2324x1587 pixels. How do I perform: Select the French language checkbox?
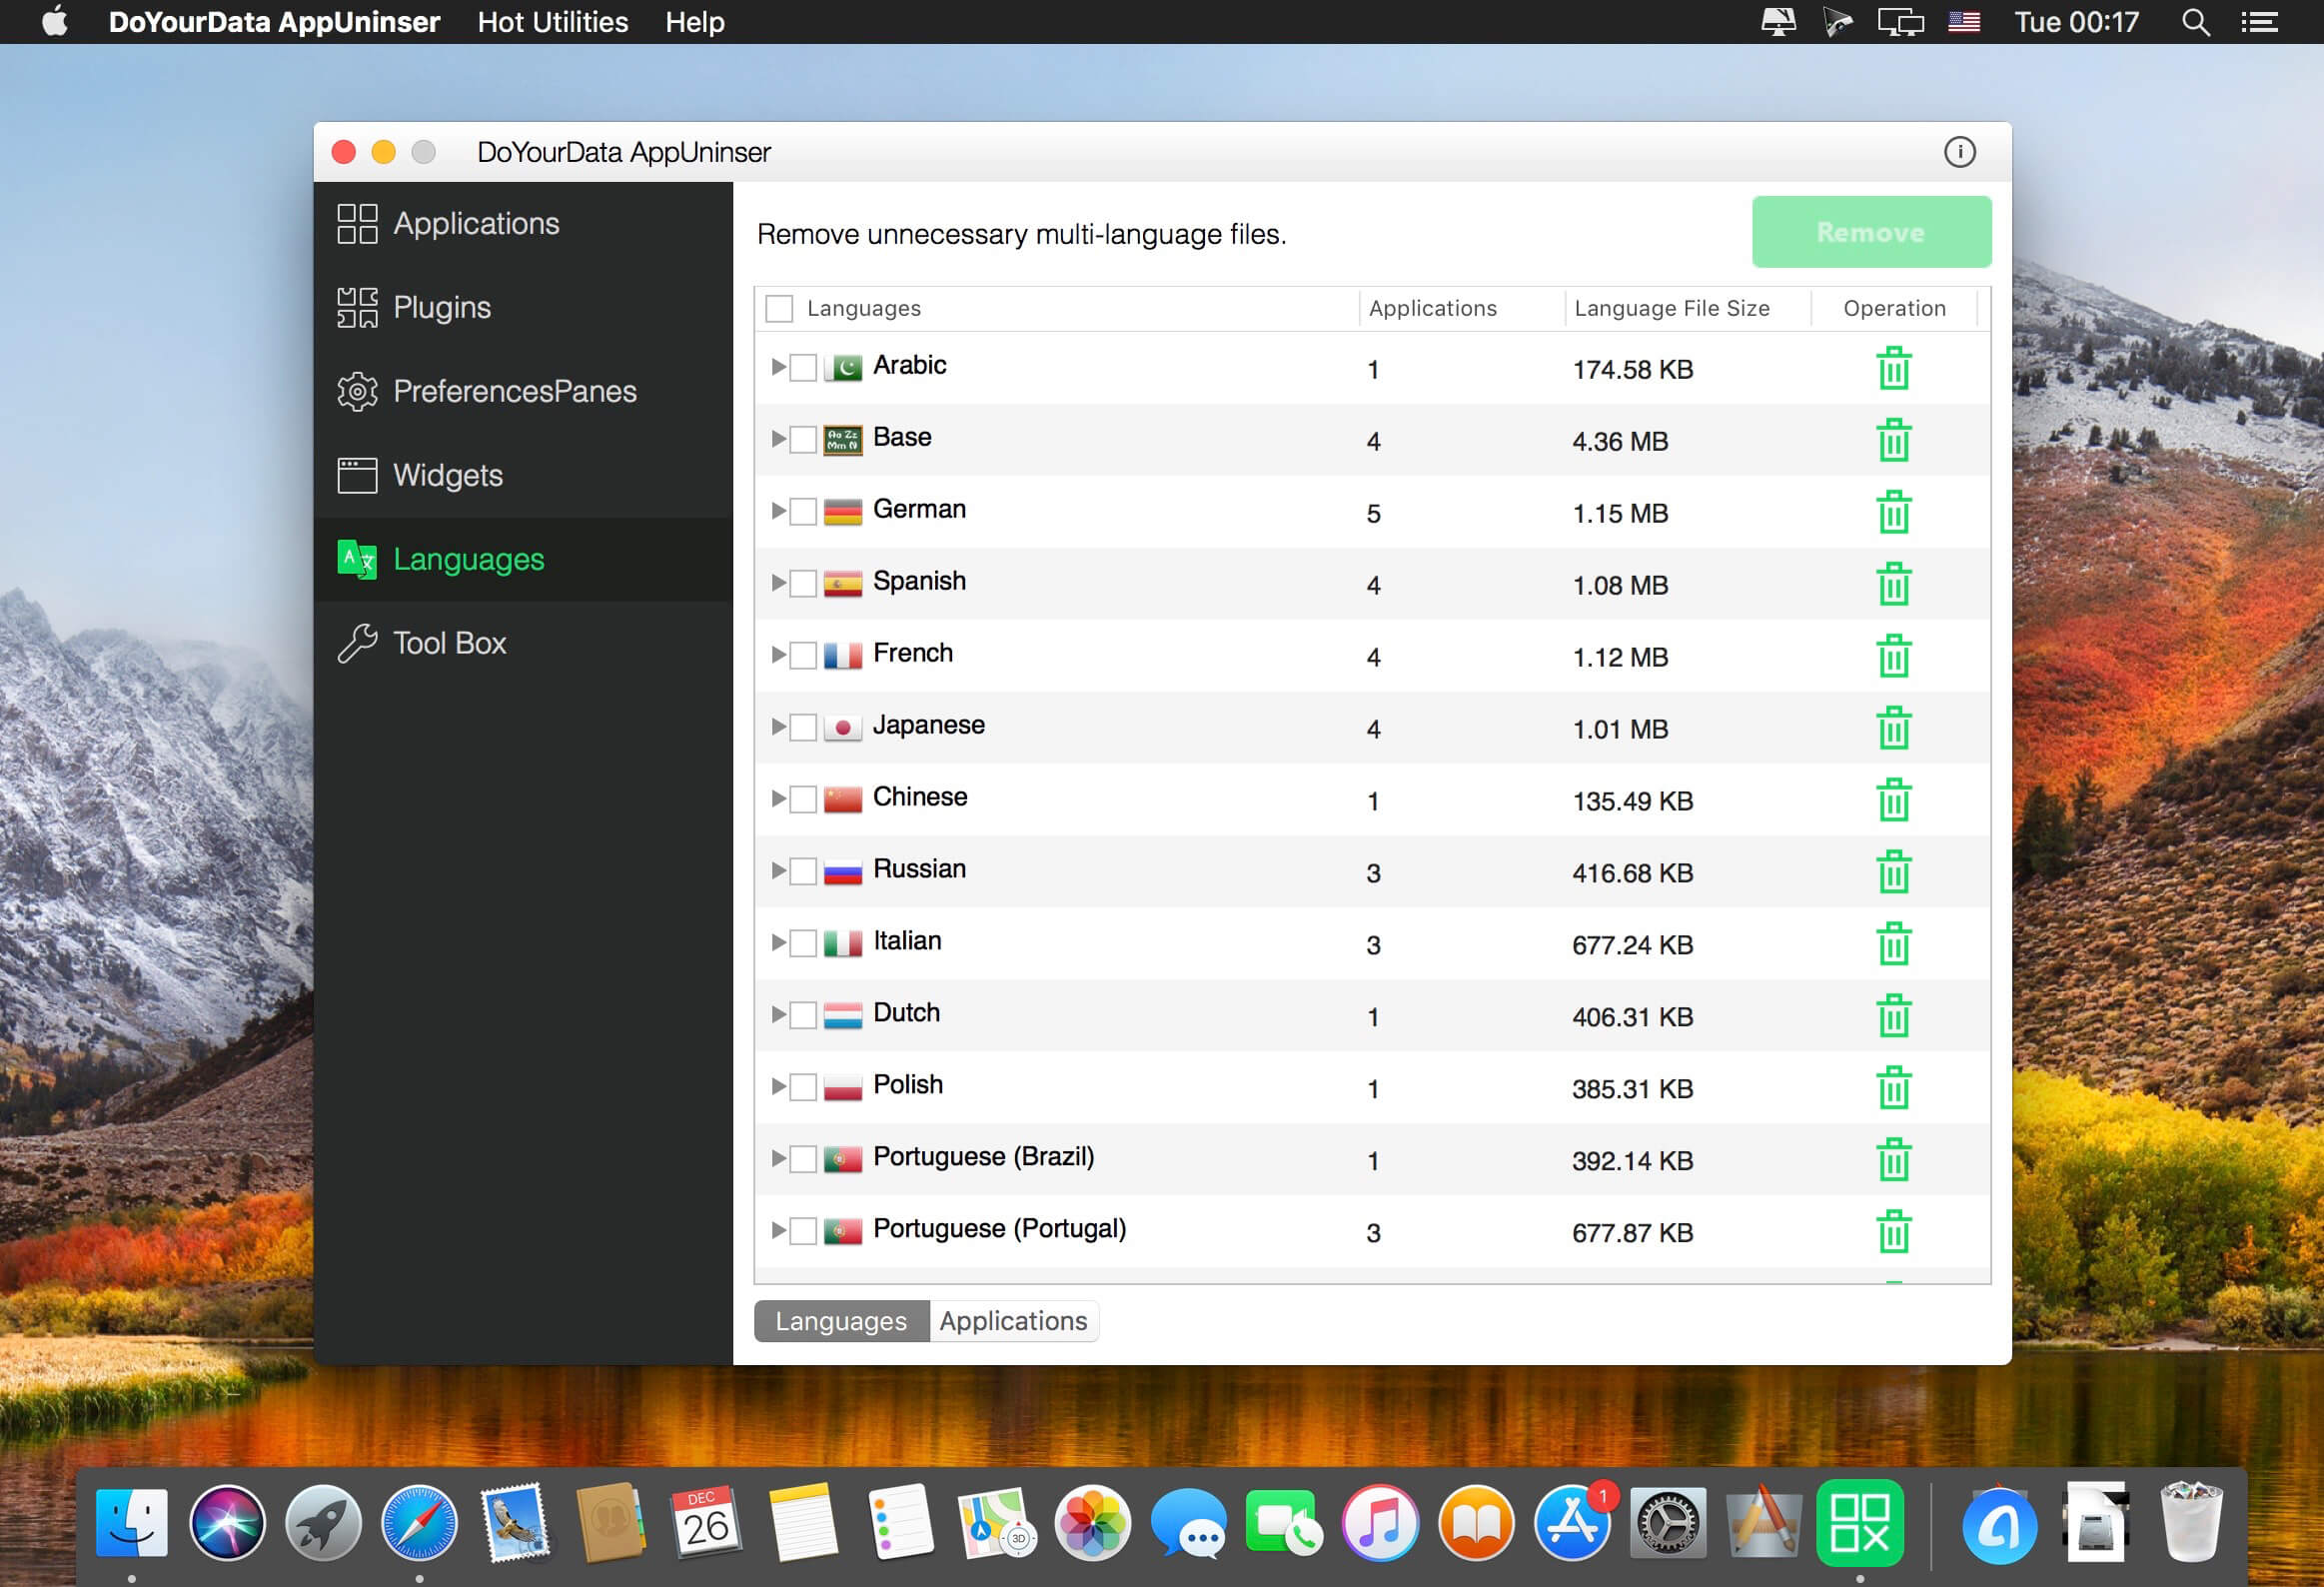(803, 655)
